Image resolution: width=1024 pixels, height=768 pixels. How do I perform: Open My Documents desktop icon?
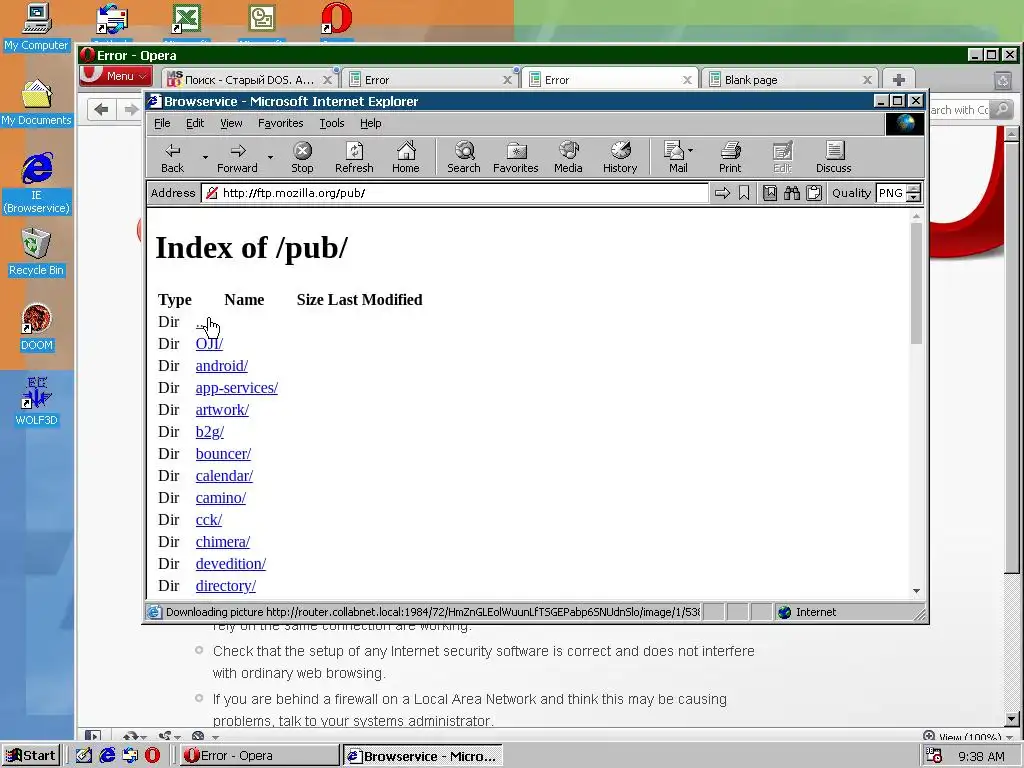point(36,103)
